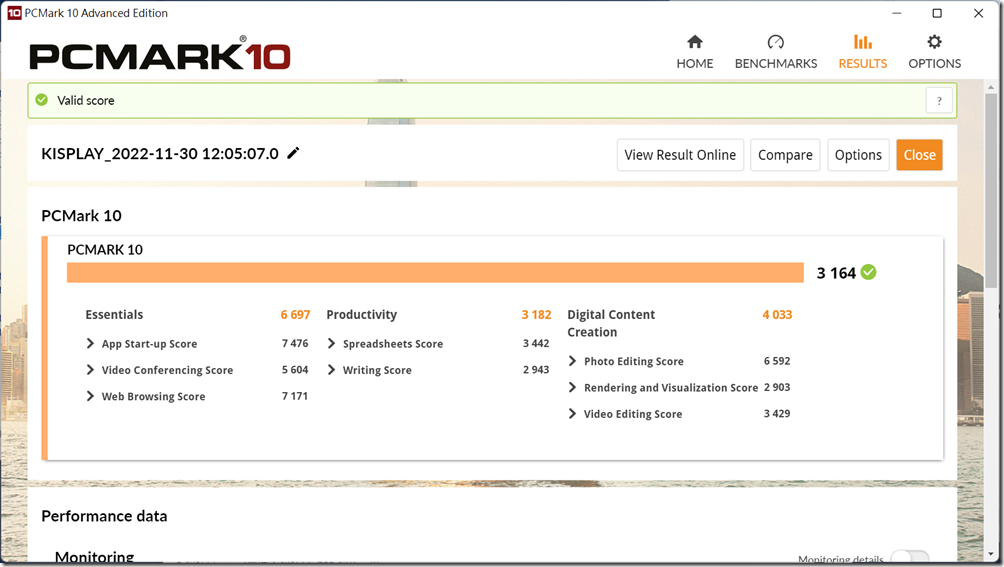Image resolution: width=1004 pixels, height=567 pixels.
Task: Click the green valid score checkmark icon
Action: click(x=42, y=100)
